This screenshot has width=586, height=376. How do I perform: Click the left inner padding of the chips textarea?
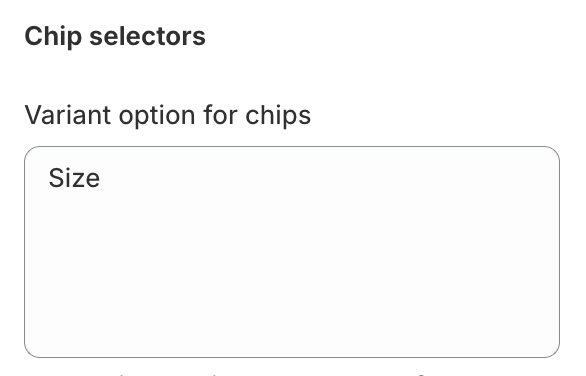tap(37, 252)
